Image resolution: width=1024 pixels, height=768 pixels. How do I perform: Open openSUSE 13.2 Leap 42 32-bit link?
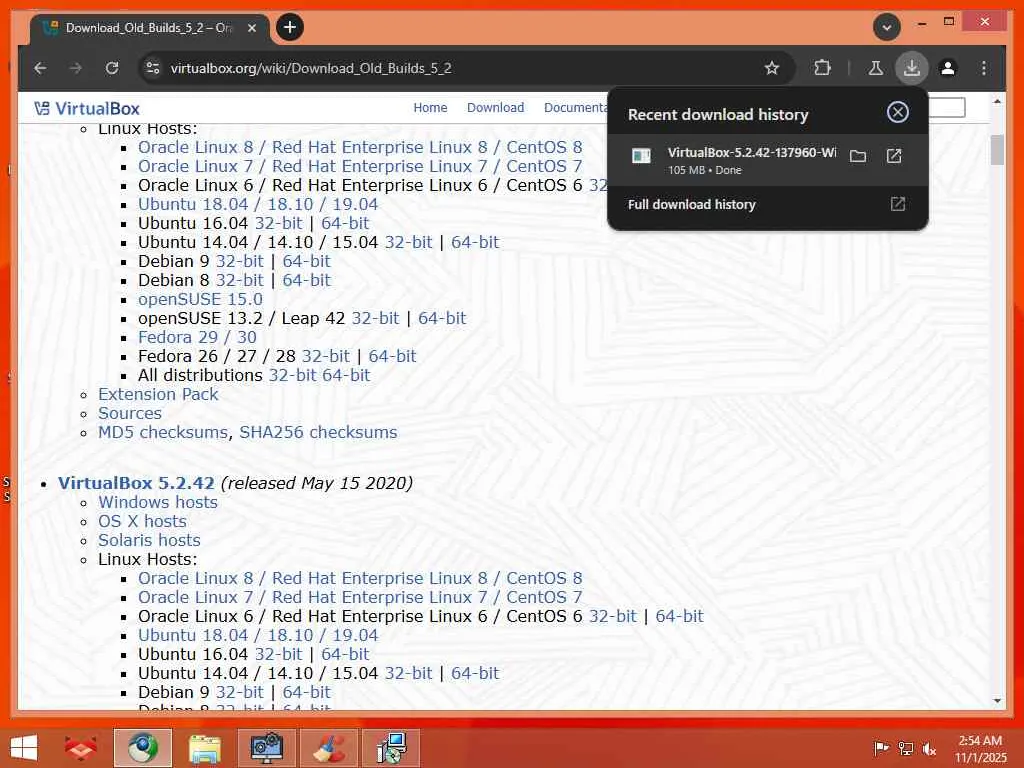click(375, 318)
